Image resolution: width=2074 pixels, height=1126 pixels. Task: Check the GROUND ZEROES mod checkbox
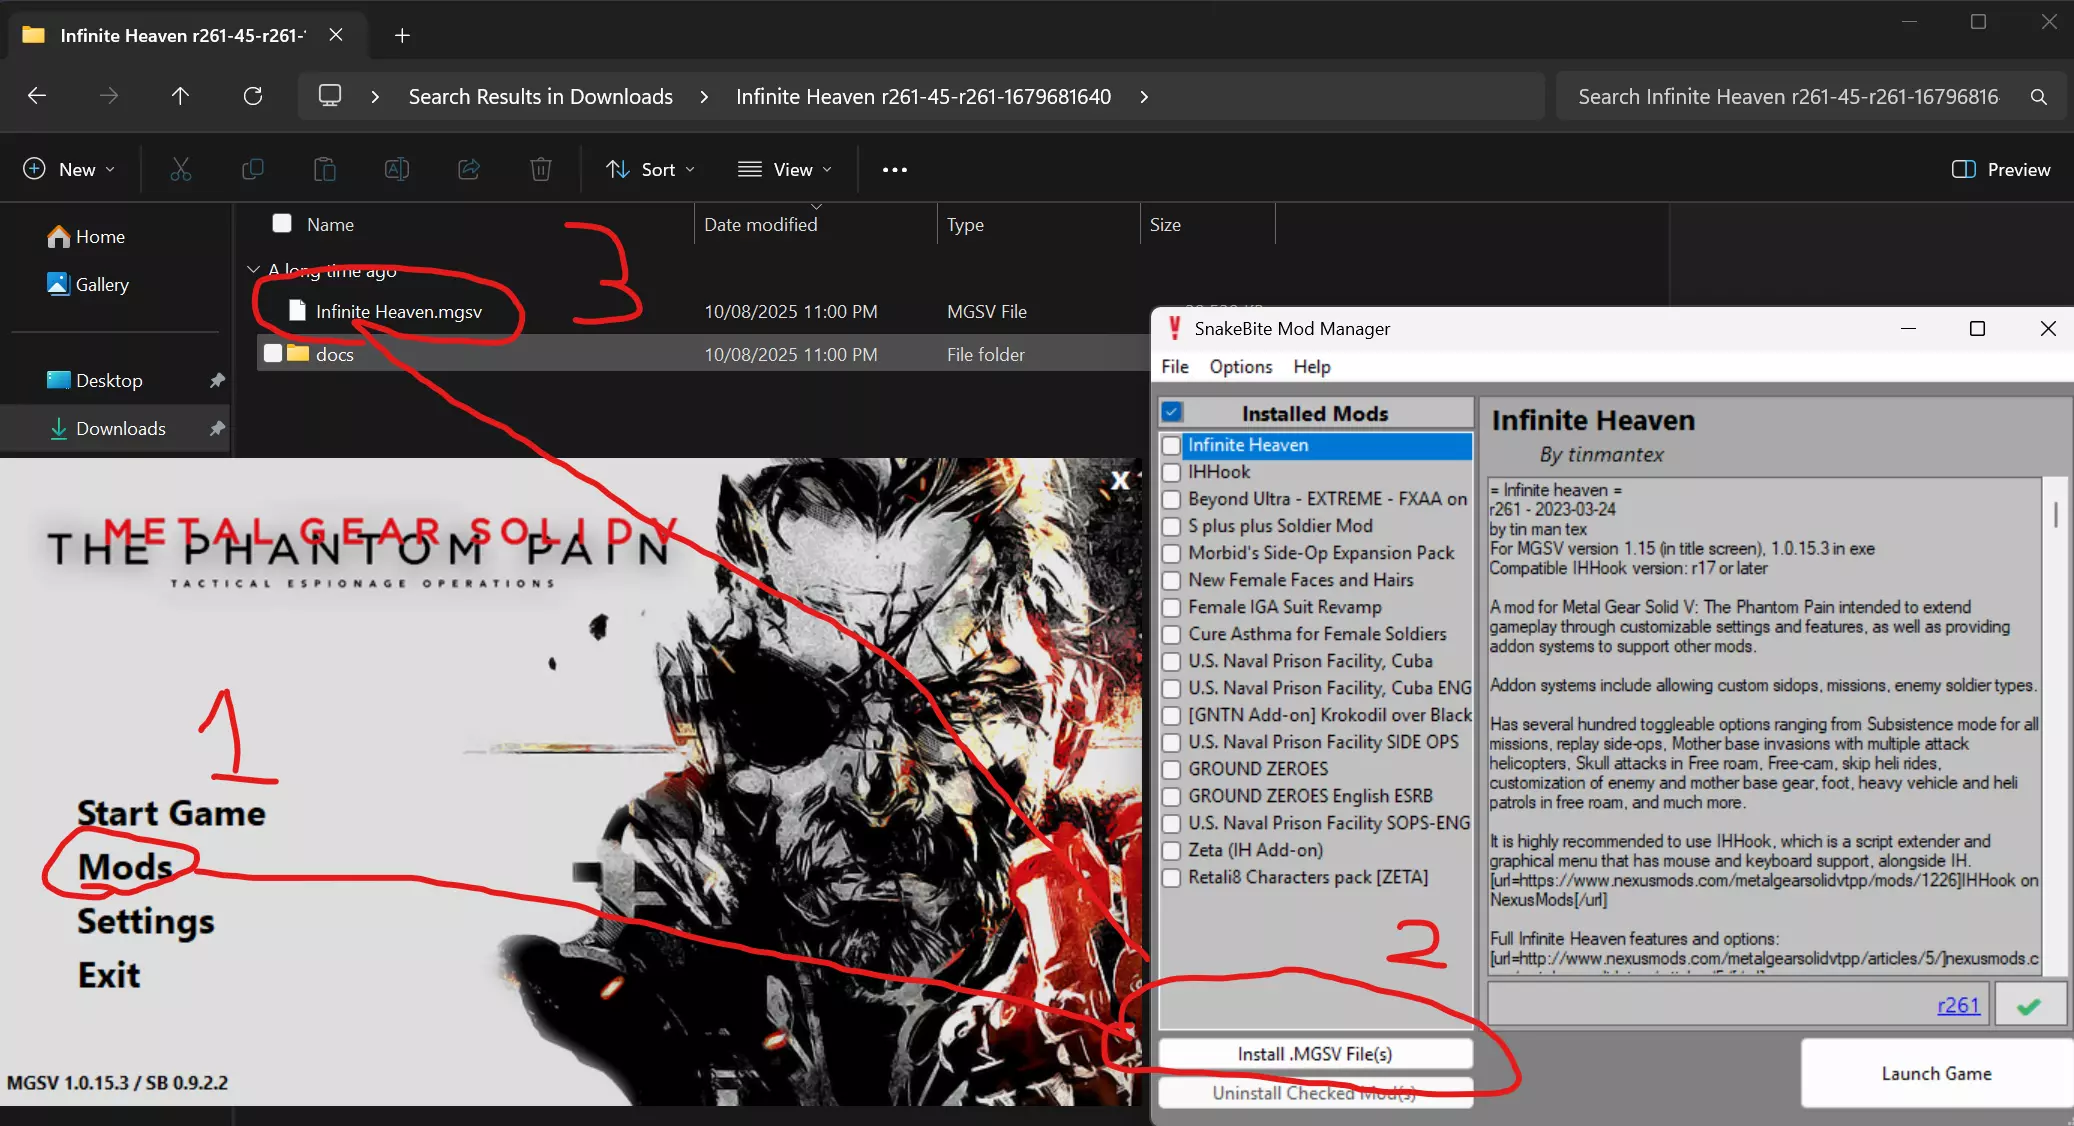click(1171, 769)
